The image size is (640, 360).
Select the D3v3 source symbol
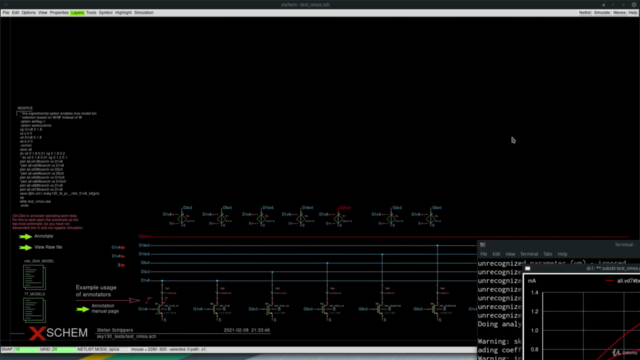tap(182, 219)
